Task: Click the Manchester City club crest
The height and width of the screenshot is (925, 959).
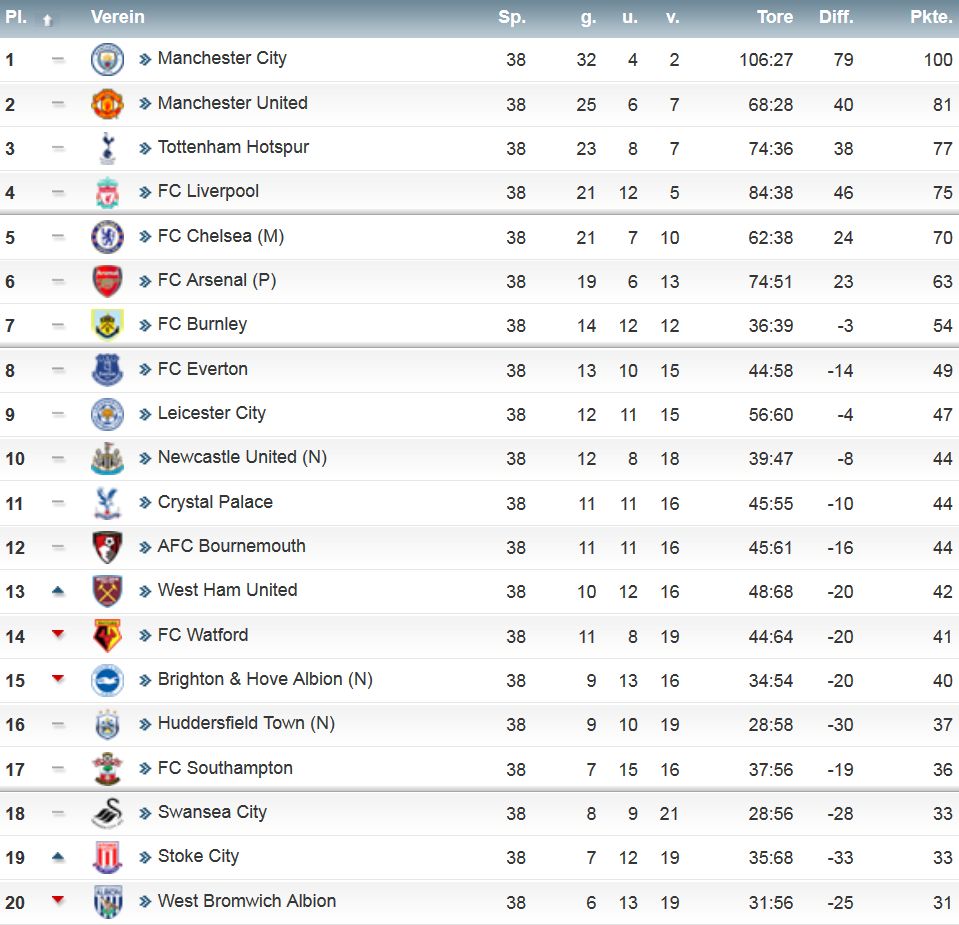Action: (107, 59)
